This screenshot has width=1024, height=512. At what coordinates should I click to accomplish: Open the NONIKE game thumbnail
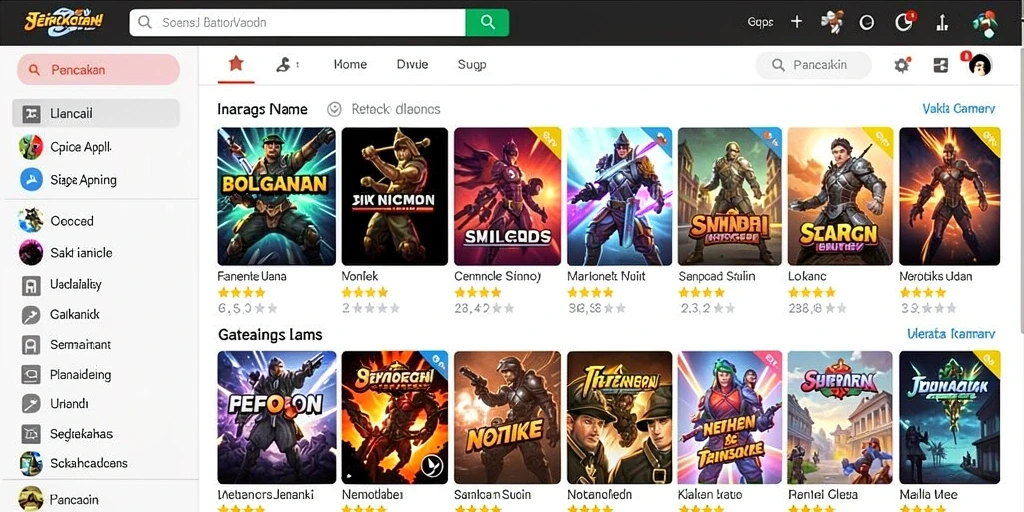point(507,417)
